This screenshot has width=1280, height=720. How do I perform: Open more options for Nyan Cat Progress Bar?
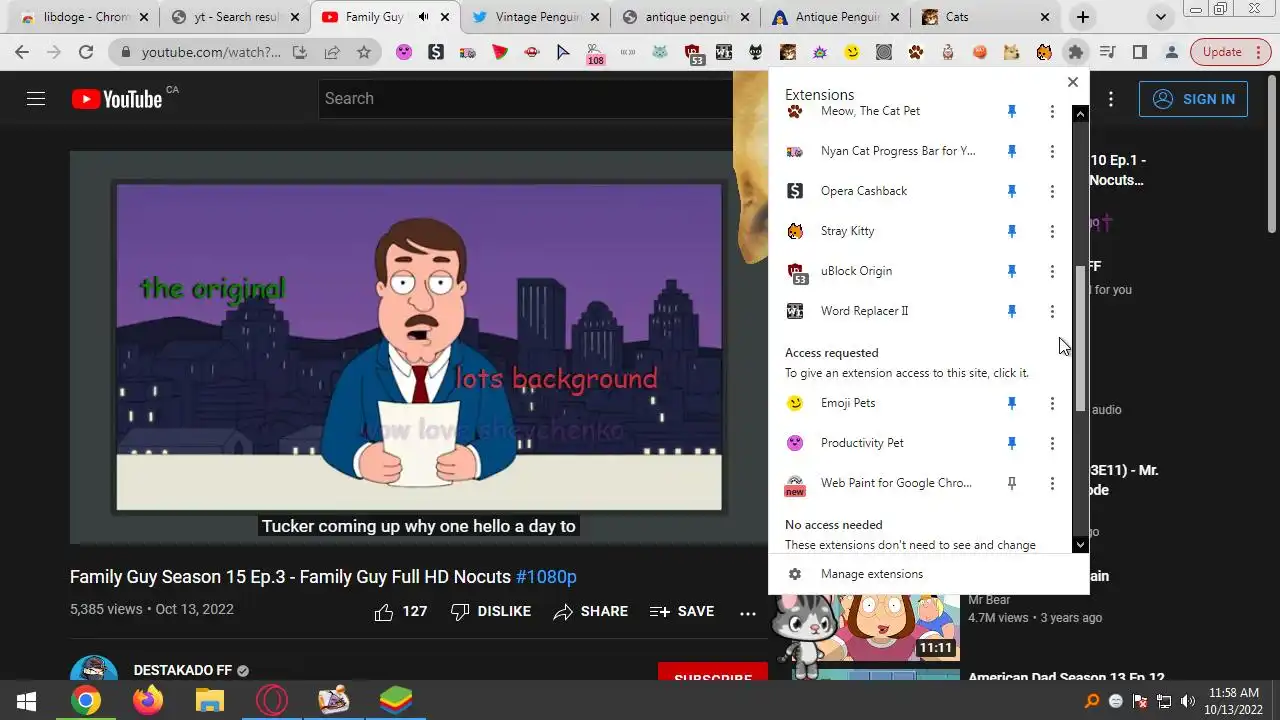click(x=1052, y=151)
